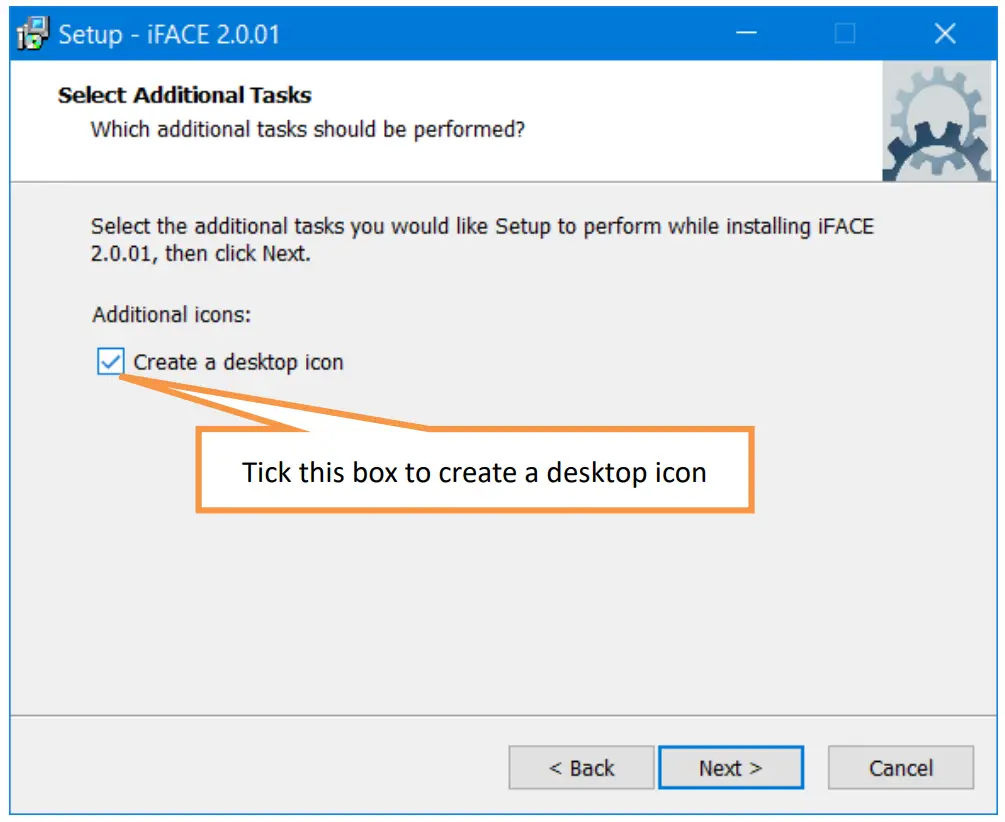Screen dimensions: 1005x822
Task: Cancel the iFACE 2.0.01 setup
Action: pyautogui.click(x=899, y=768)
